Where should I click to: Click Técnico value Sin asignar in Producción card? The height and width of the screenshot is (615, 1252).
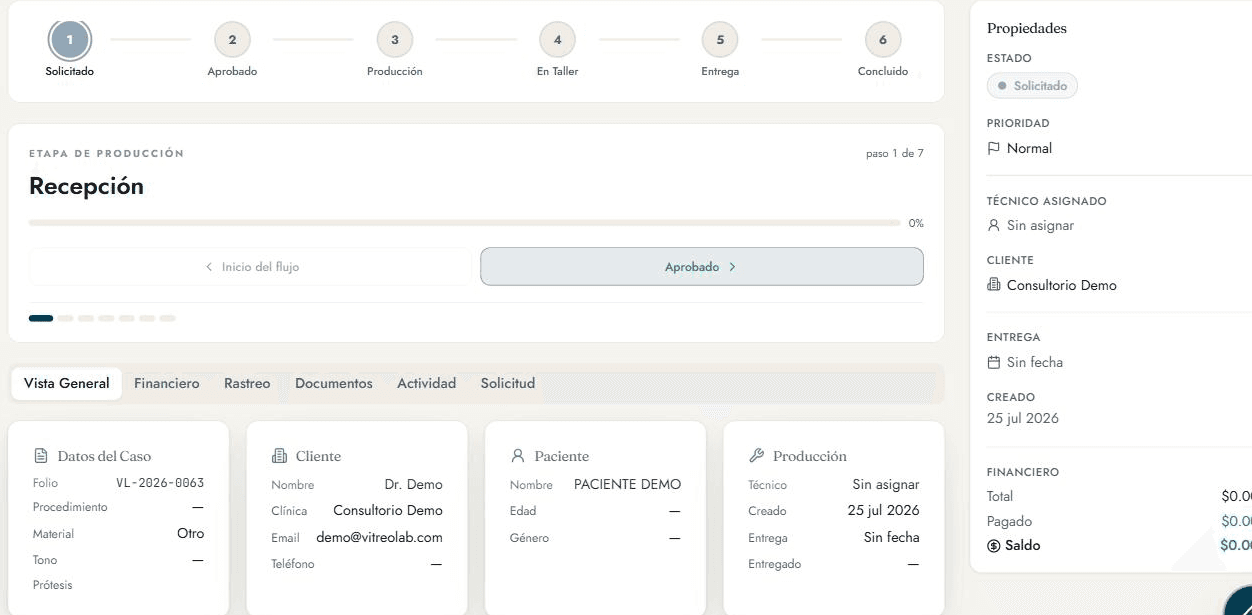pyautogui.click(x=886, y=484)
